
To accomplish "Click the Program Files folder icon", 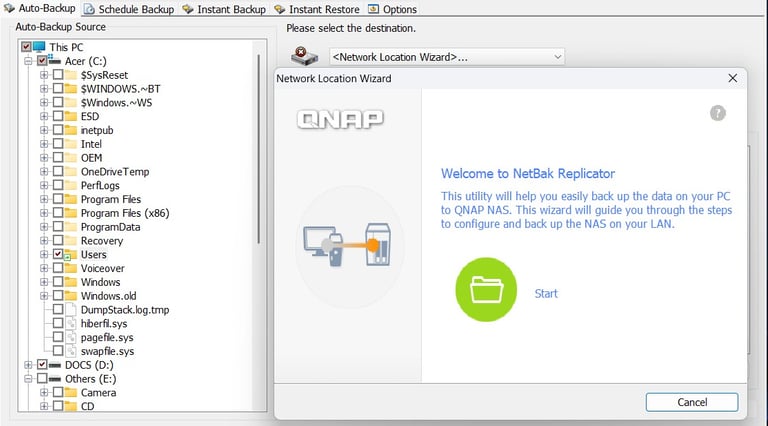I will (x=71, y=199).
